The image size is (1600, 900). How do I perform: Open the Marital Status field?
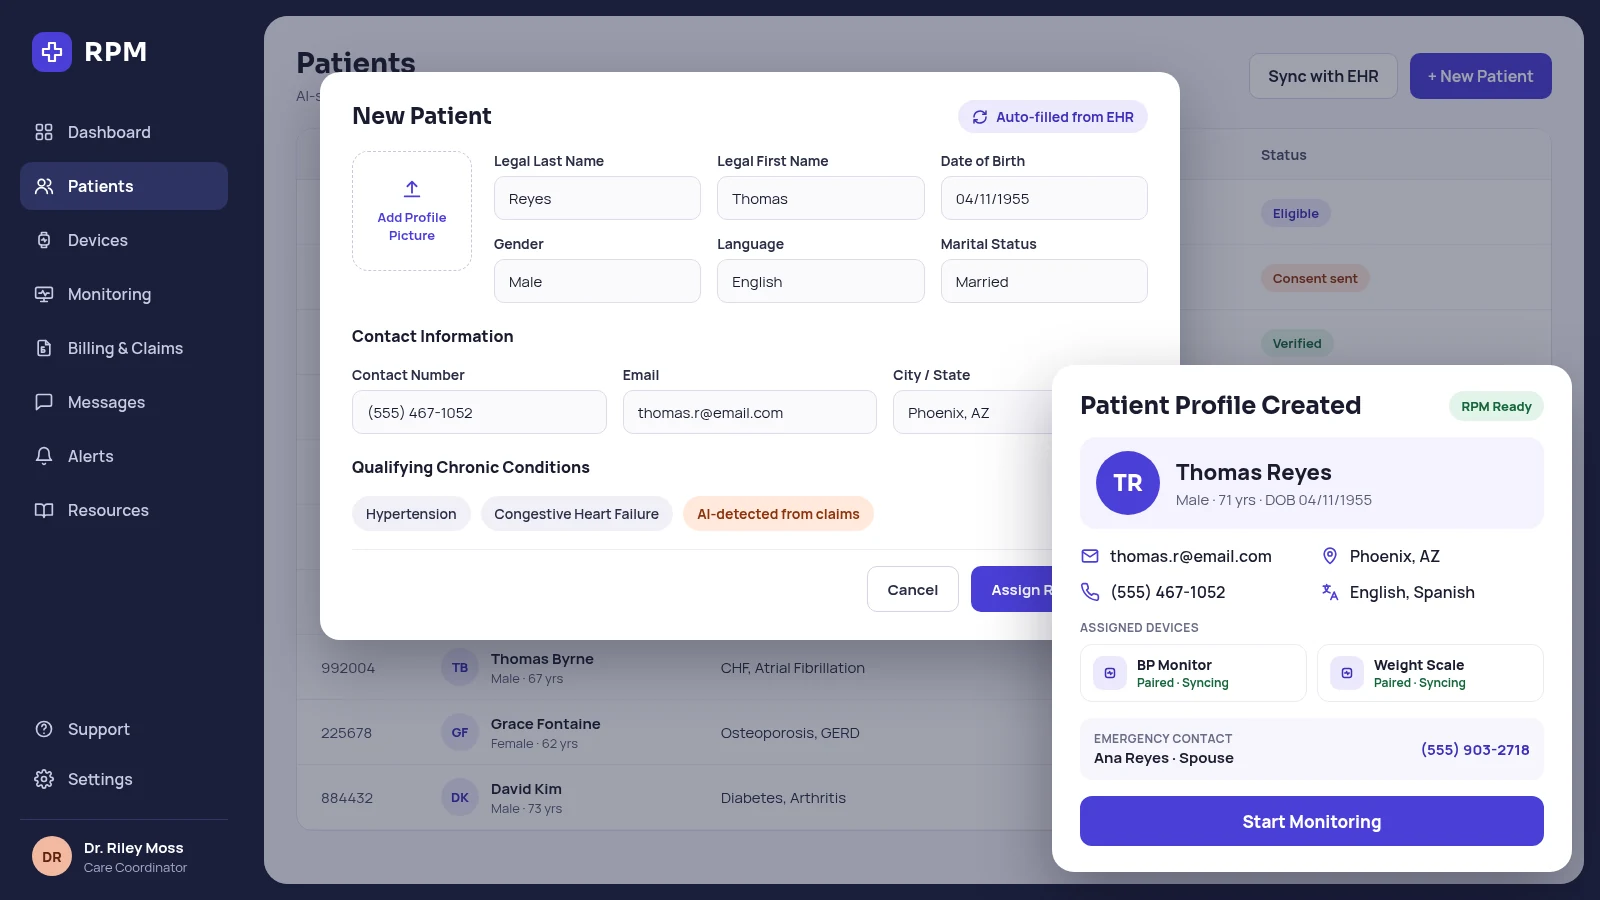pos(1044,281)
